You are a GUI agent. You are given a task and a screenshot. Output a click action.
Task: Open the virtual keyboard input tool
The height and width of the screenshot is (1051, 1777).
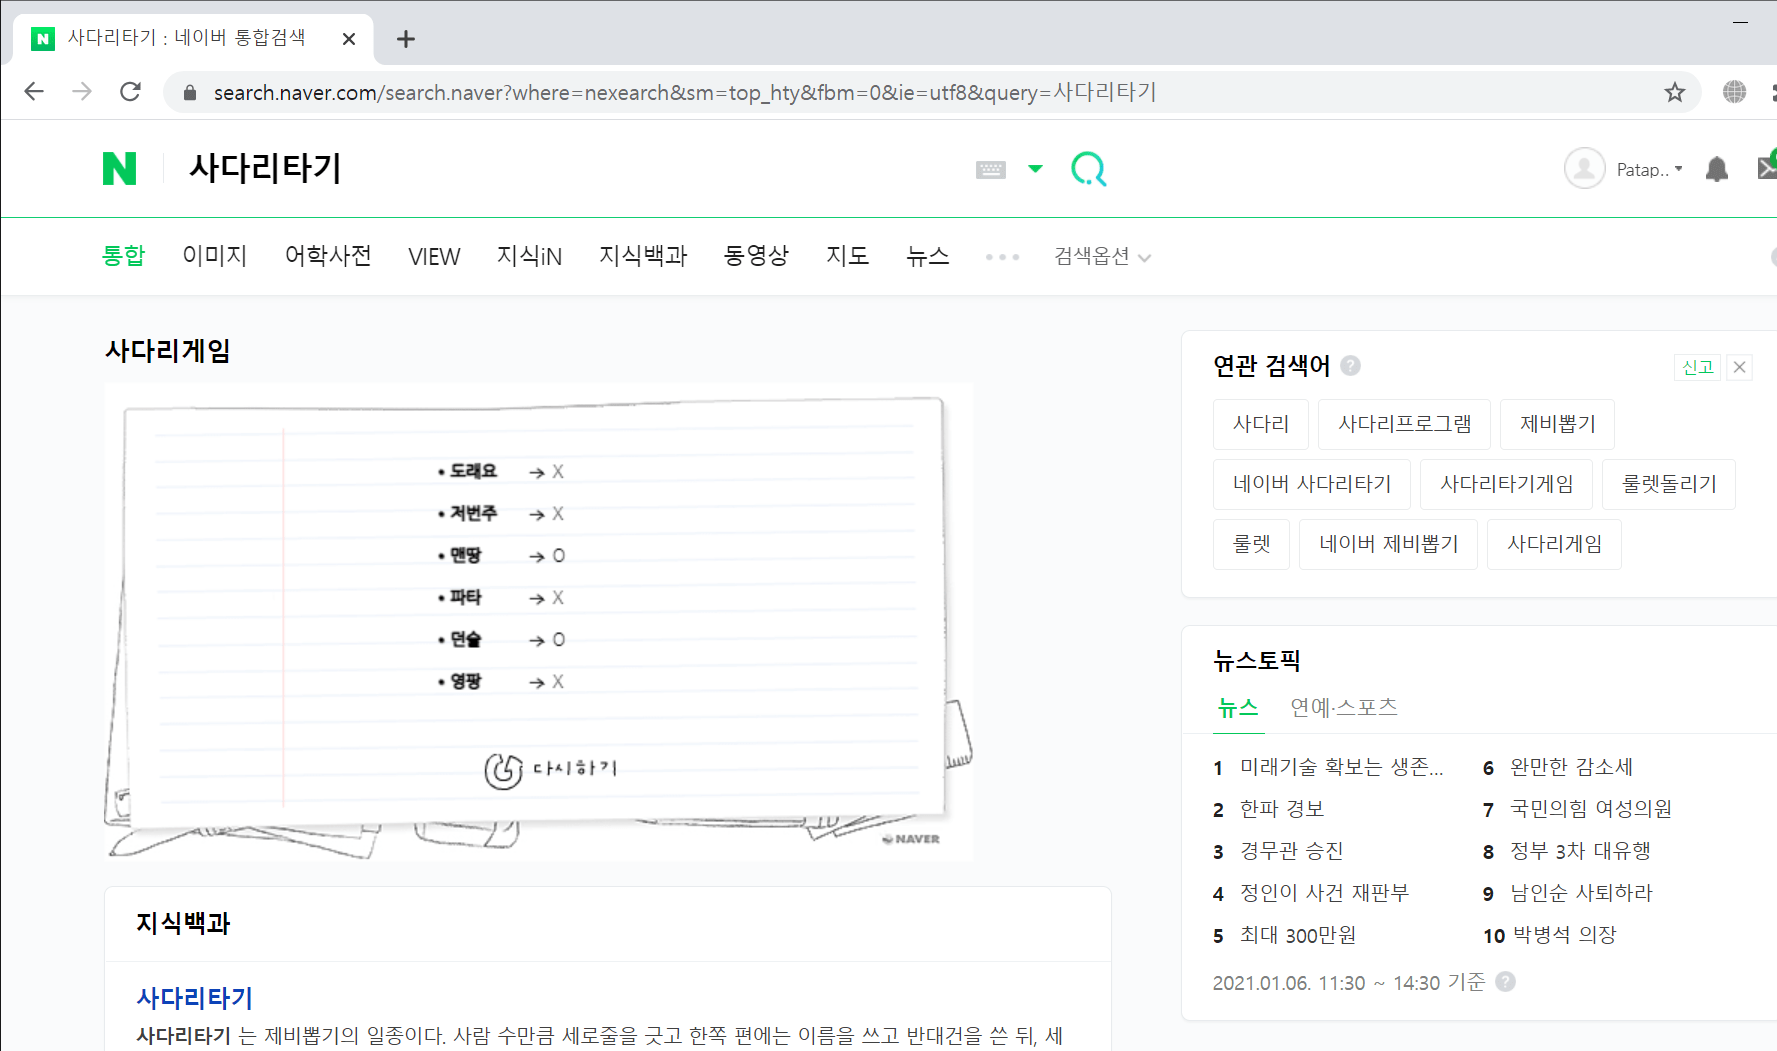click(x=990, y=170)
